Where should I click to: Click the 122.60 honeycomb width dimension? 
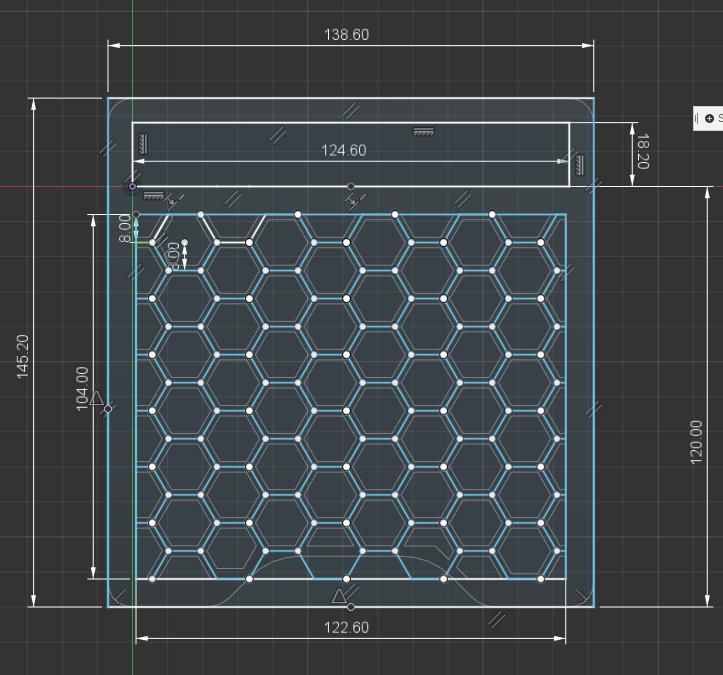[346, 628]
